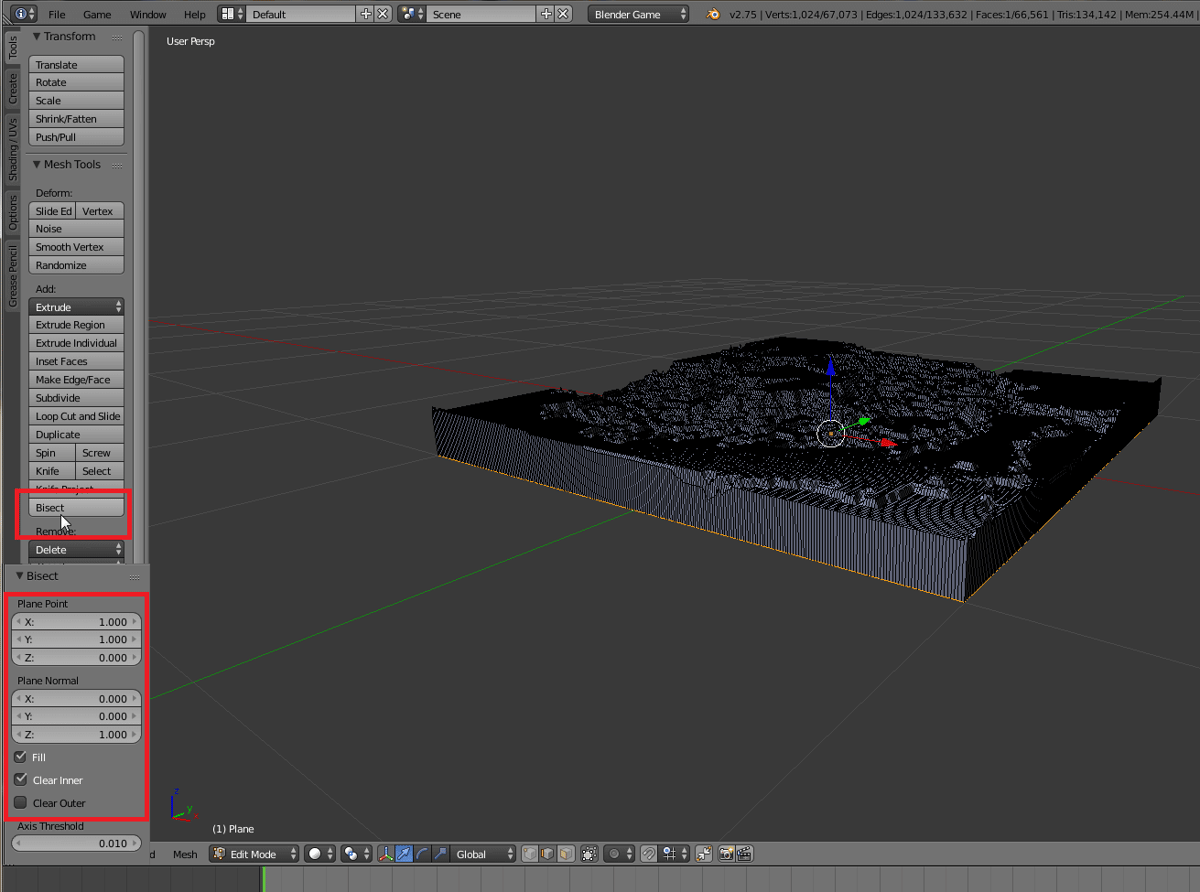Delete the current Scene with X button
Viewport: 1200px width, 892px height.
pyautogui.click(x=564, y=14)
